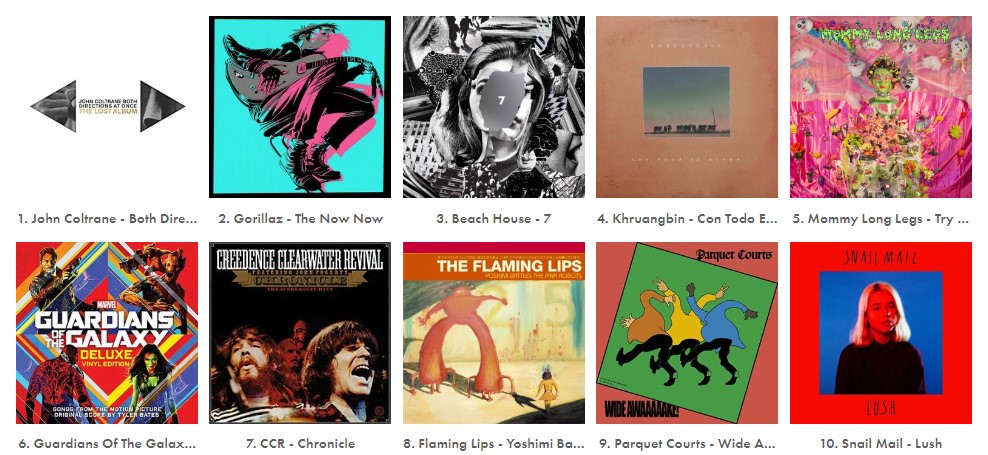Follow the '9. Parquet Courts - Wide A...' link
This screenshot has width=988, height=455.
(687, 444)
